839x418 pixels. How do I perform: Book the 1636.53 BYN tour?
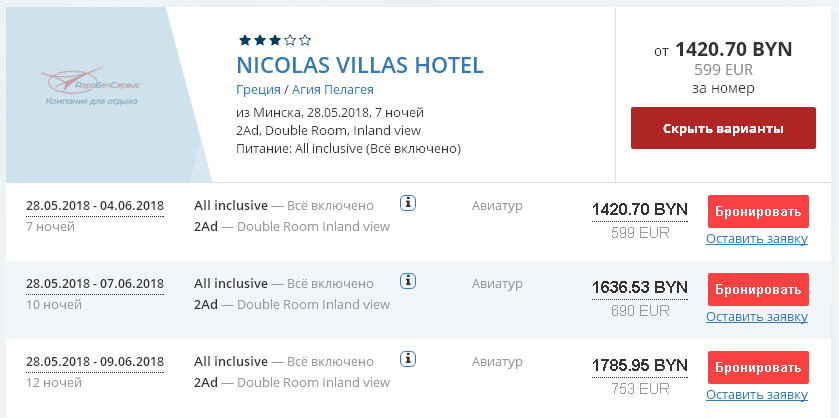[x=758, y=290]
